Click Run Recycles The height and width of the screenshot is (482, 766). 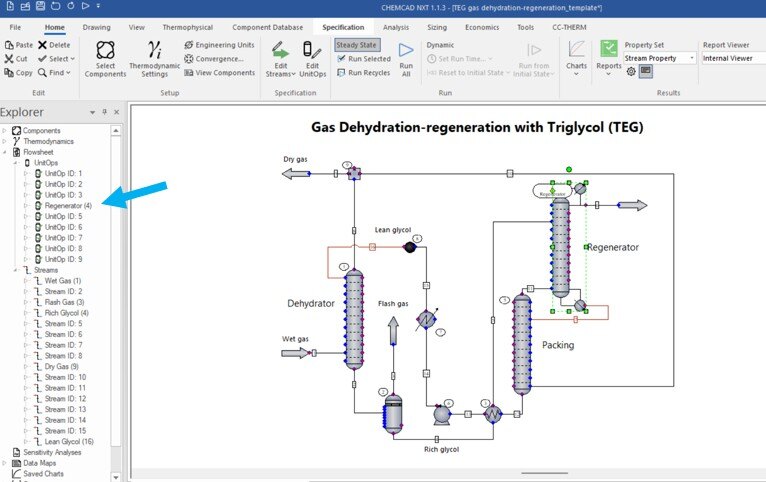[363, 73]
